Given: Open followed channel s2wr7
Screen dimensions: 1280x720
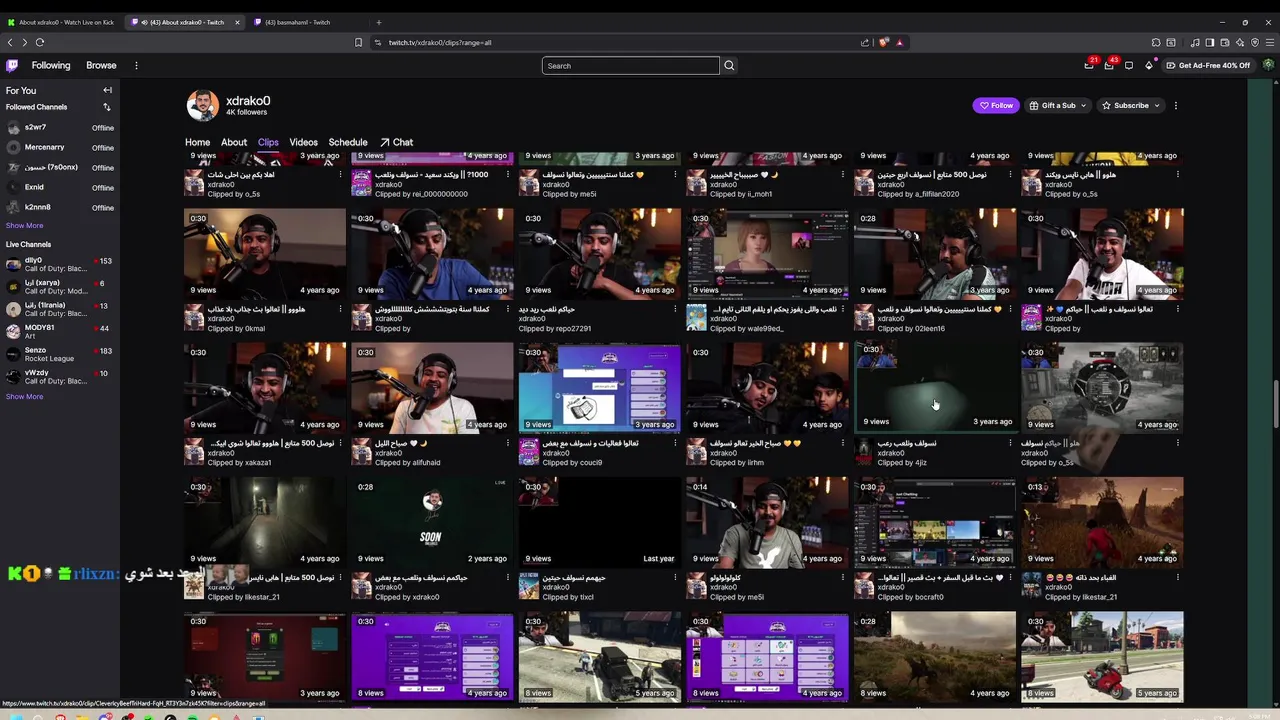Looking at the screenshot, I should [60, 128].
